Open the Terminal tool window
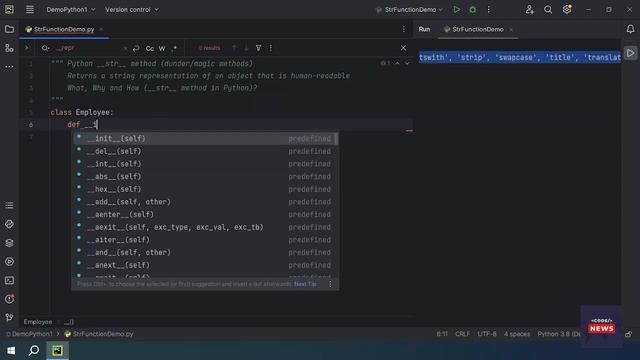640x360 pixels. [x=9, y=280]
